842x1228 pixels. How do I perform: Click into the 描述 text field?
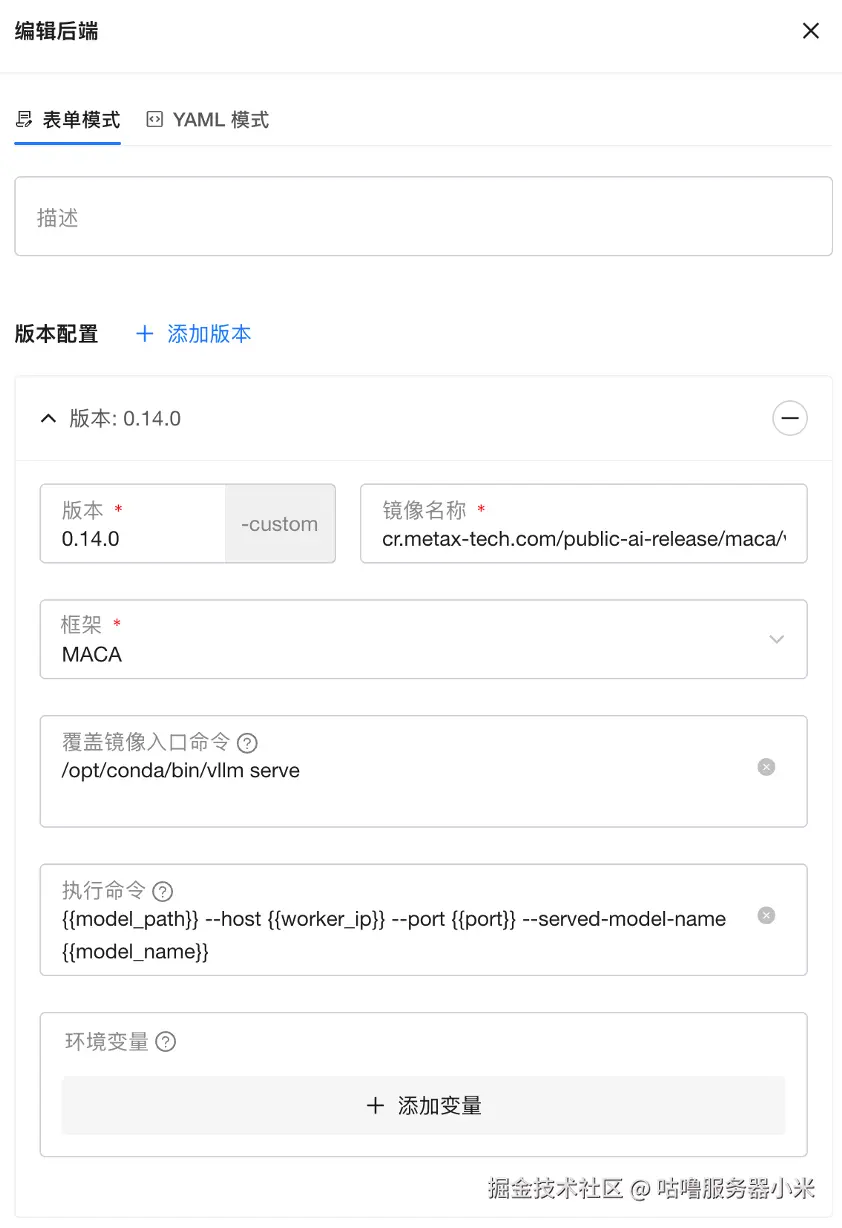pyautogui.click(x=423, y=217)
